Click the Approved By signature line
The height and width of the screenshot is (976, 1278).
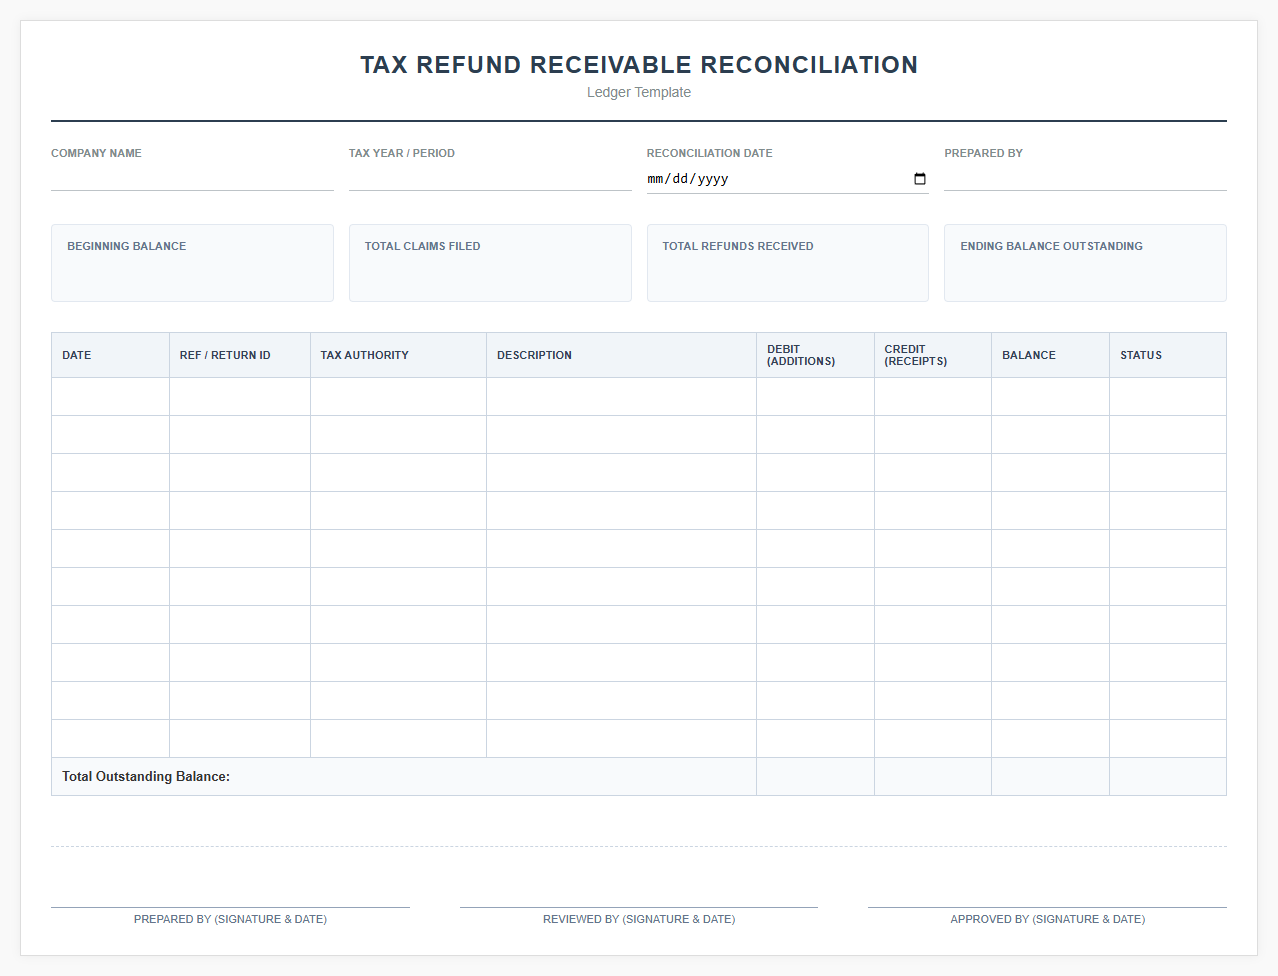(x=1047, y=907)
